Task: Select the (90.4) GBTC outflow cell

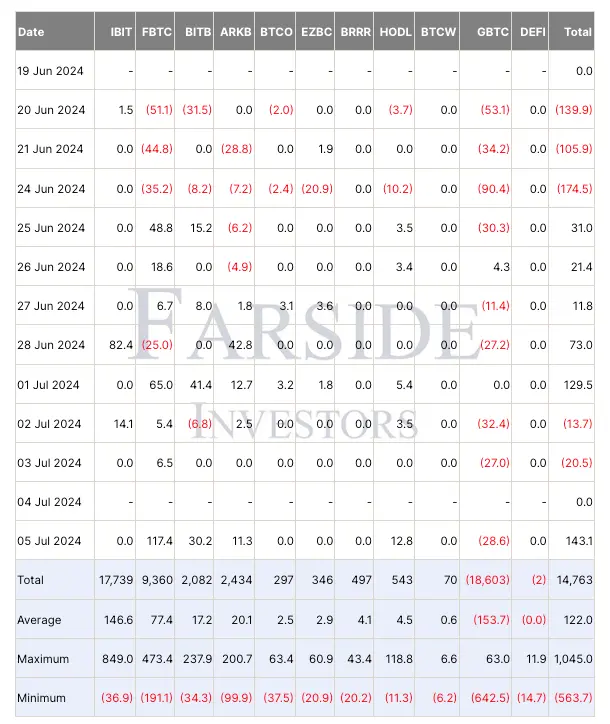Action: pyautogui.click(x=491, y=189)
